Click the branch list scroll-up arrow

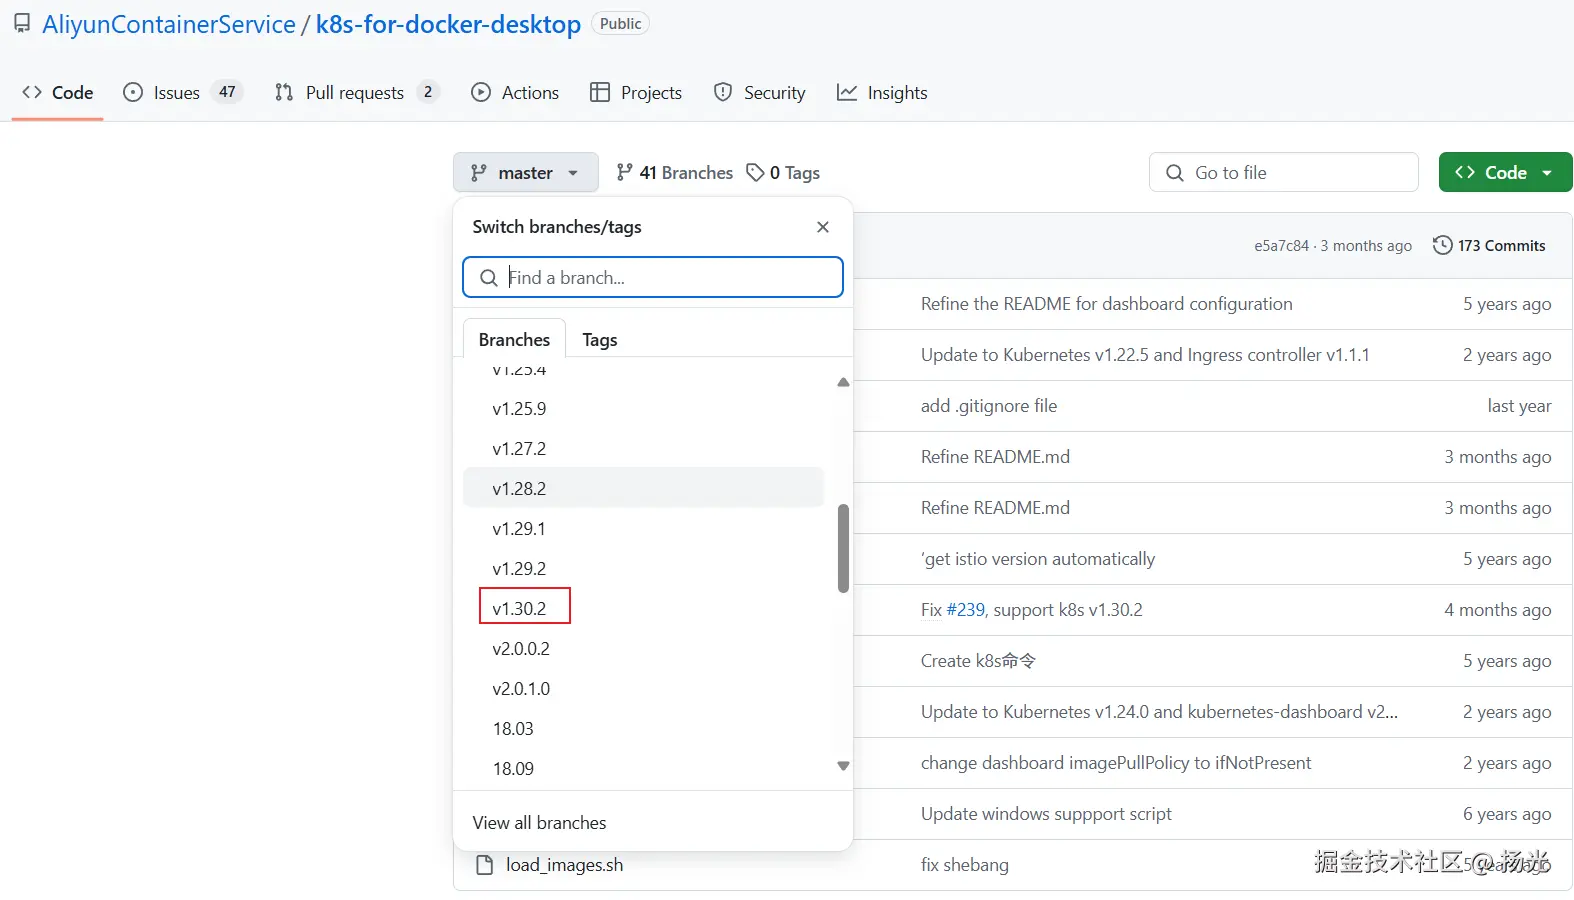[843, 382]
